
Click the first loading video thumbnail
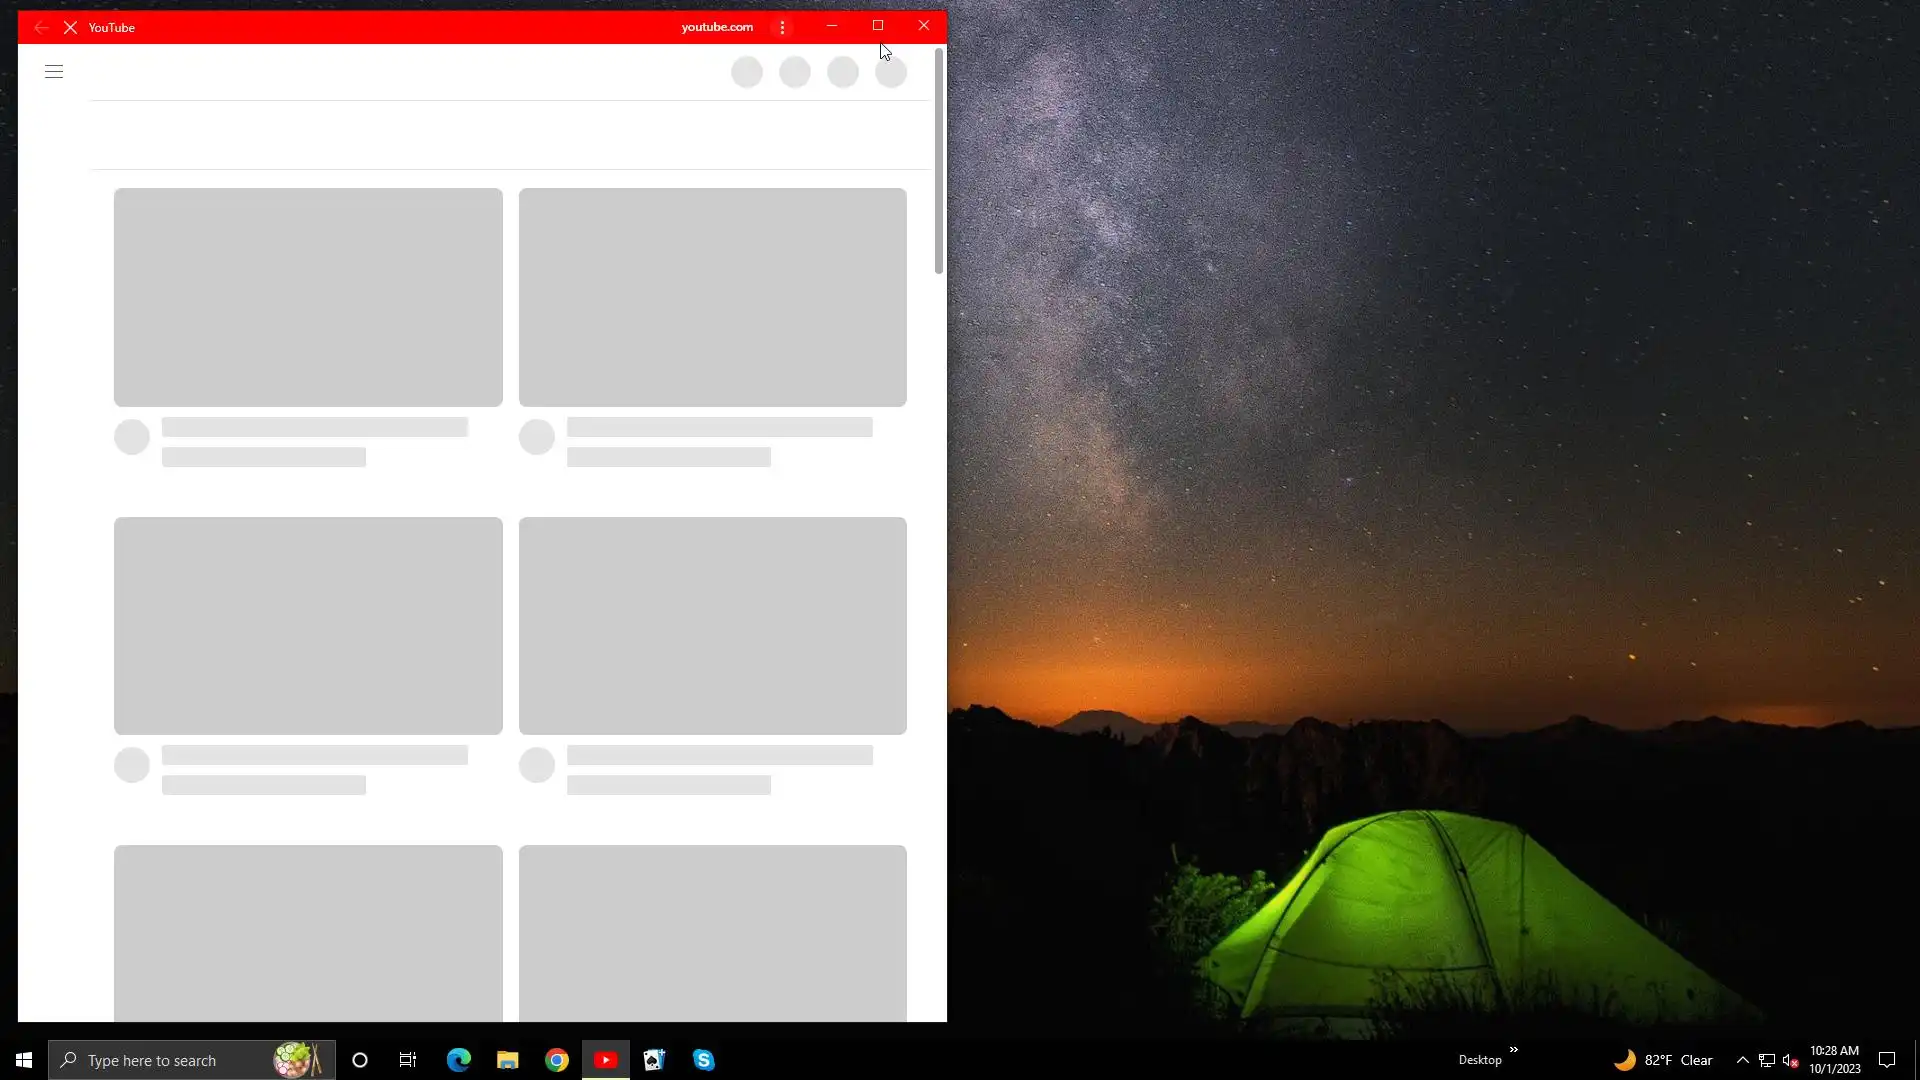[x=308, y=297]
